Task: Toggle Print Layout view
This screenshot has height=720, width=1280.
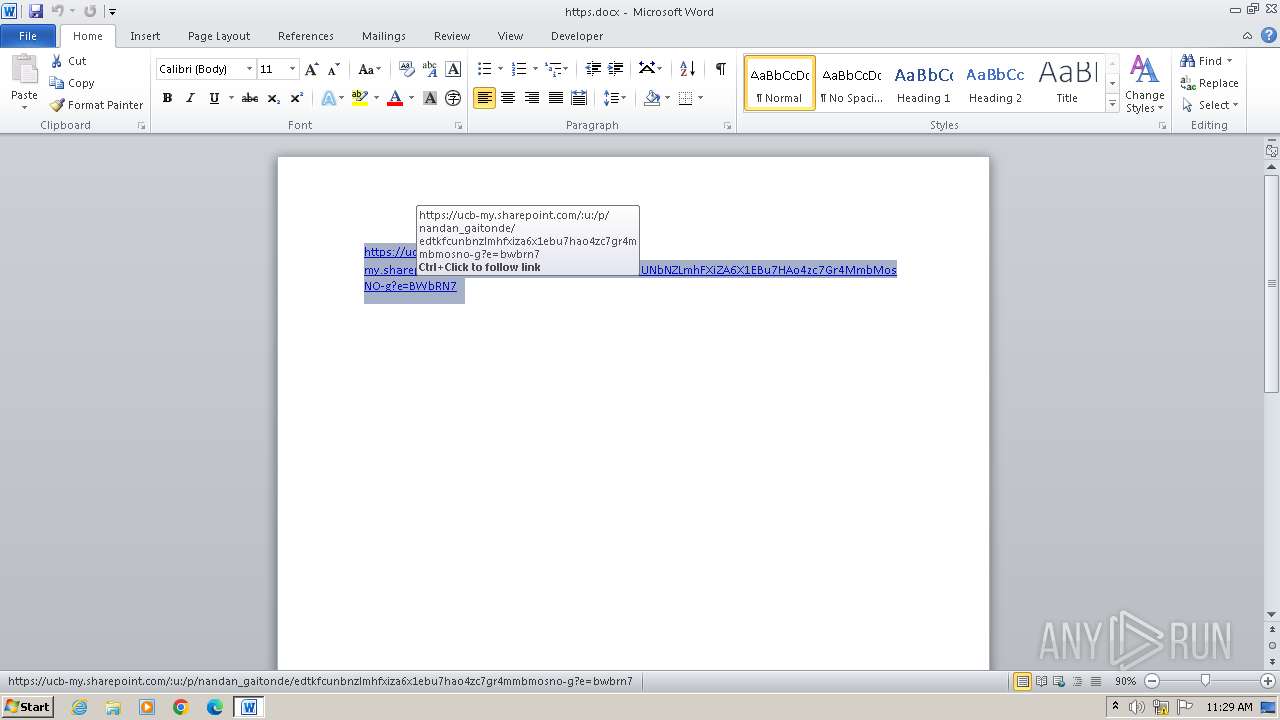Action: pyautogui.click(x=1022, y=681)
